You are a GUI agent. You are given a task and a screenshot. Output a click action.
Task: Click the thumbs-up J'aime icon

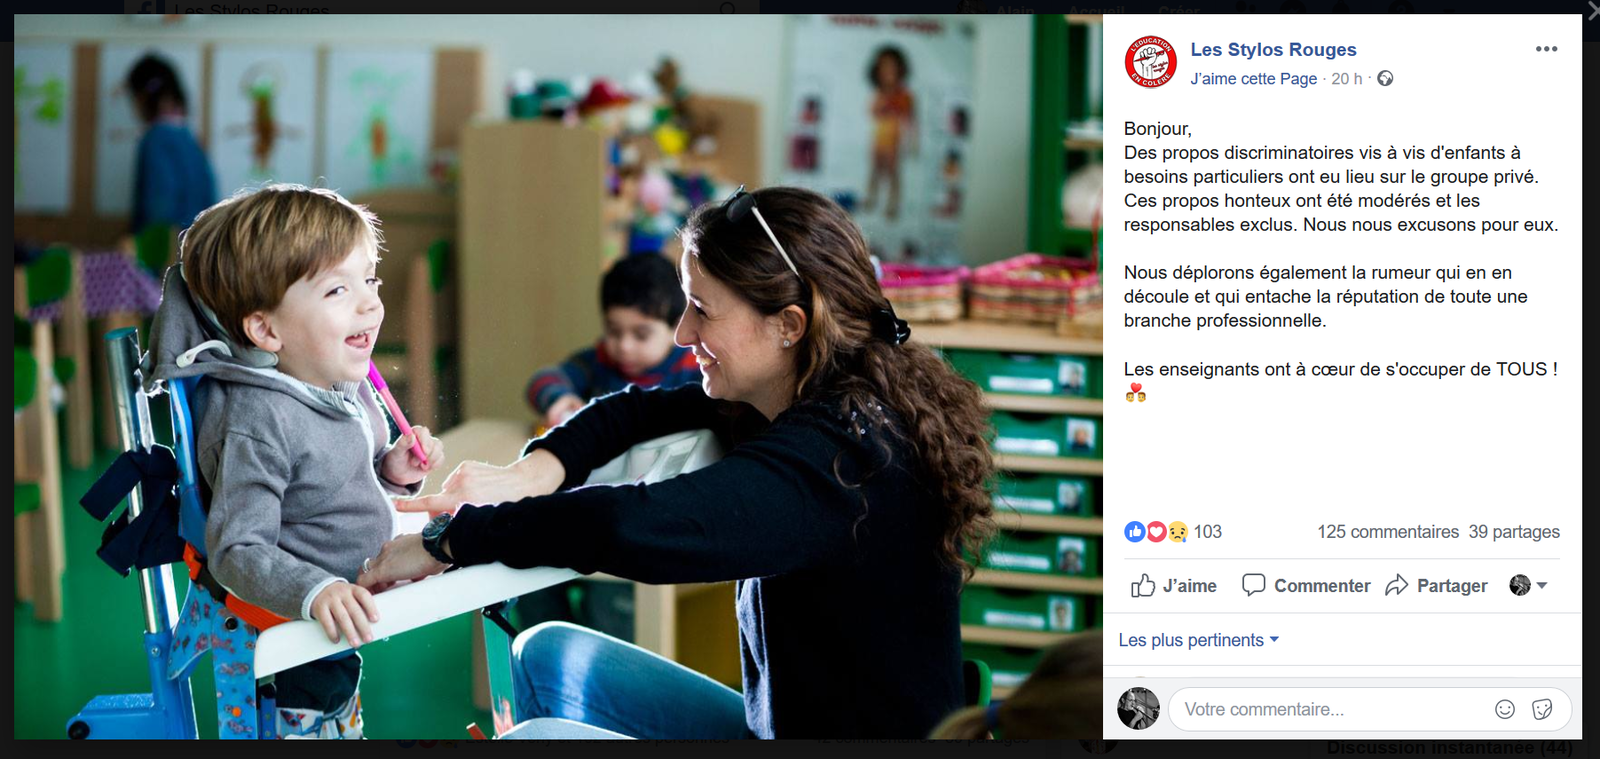(1142, 585)
